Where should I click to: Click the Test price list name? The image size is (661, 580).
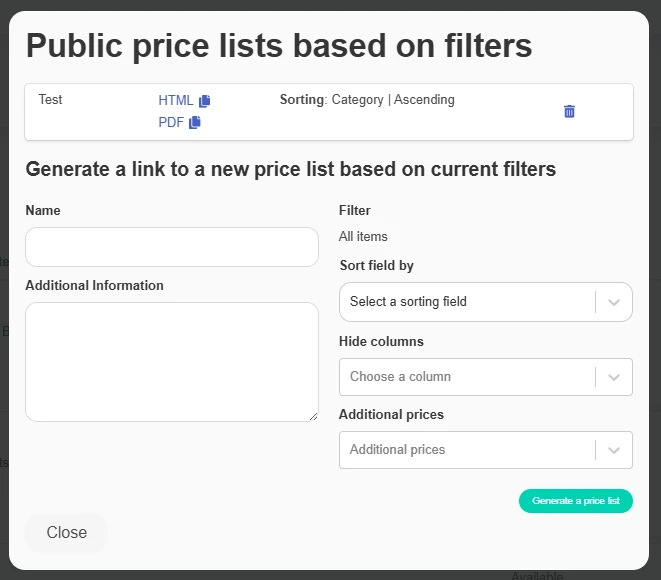50,99
